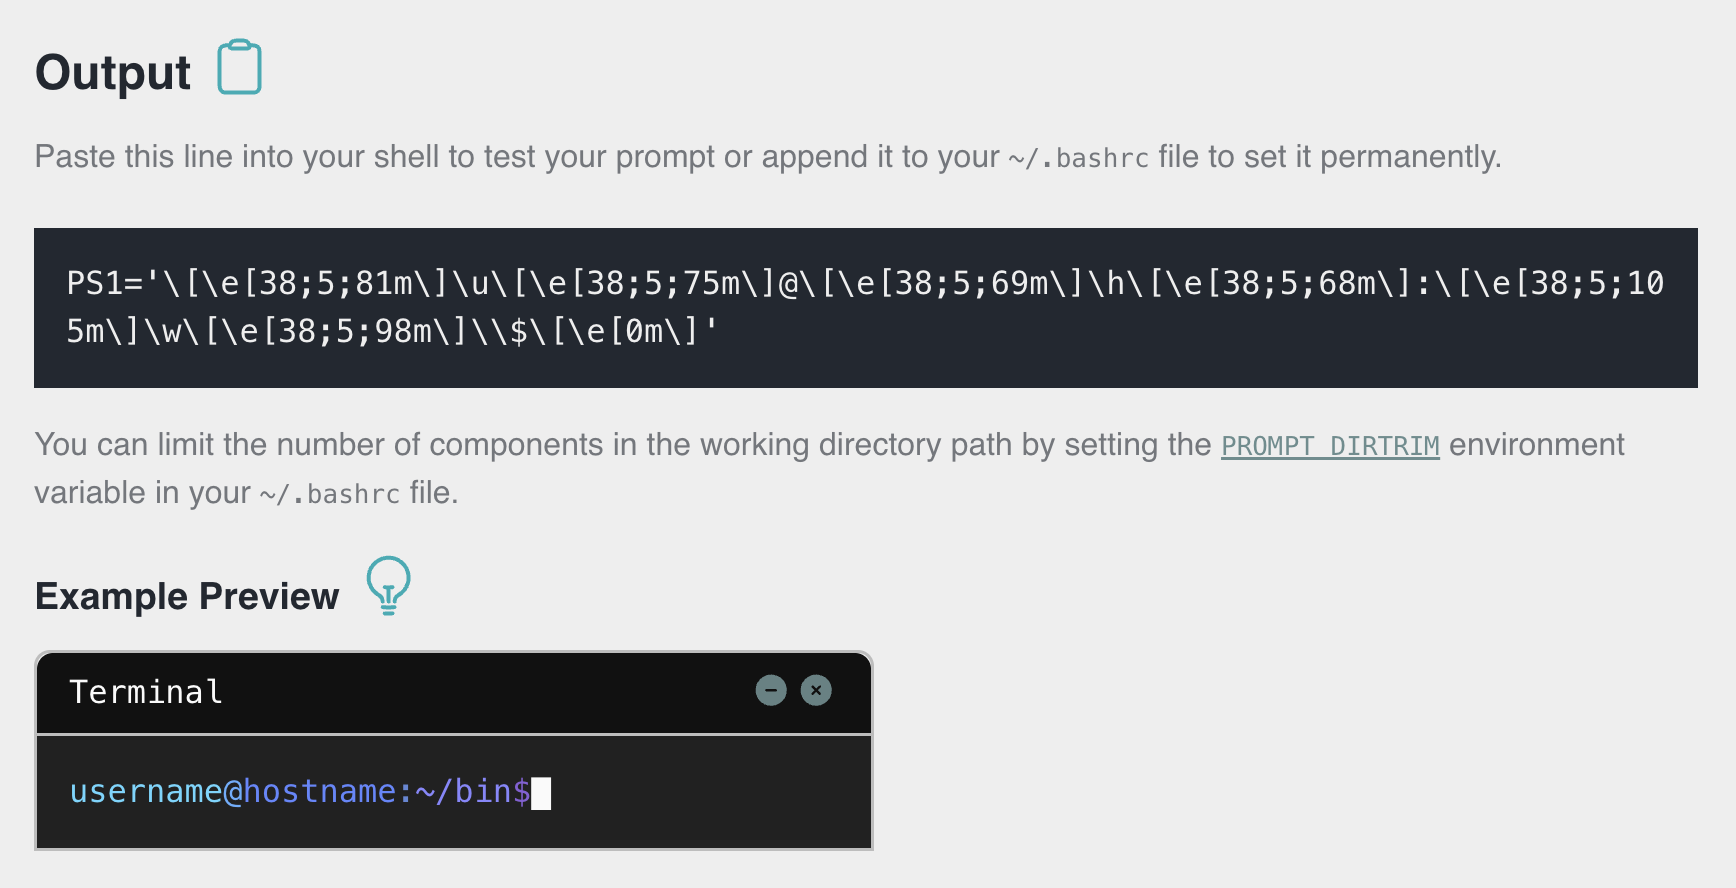Close the example Terminal preview window
1736x888 pixels.
pyautogui.click(x=816, y=690)
